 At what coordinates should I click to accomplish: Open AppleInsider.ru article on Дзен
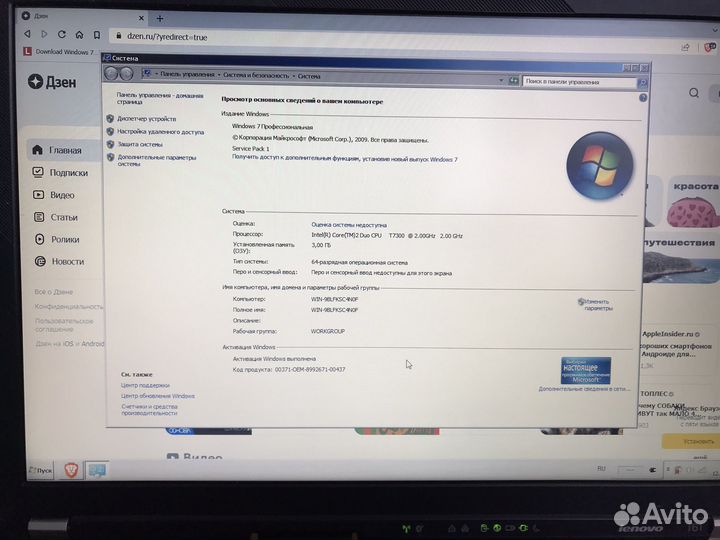click(677, 344)
